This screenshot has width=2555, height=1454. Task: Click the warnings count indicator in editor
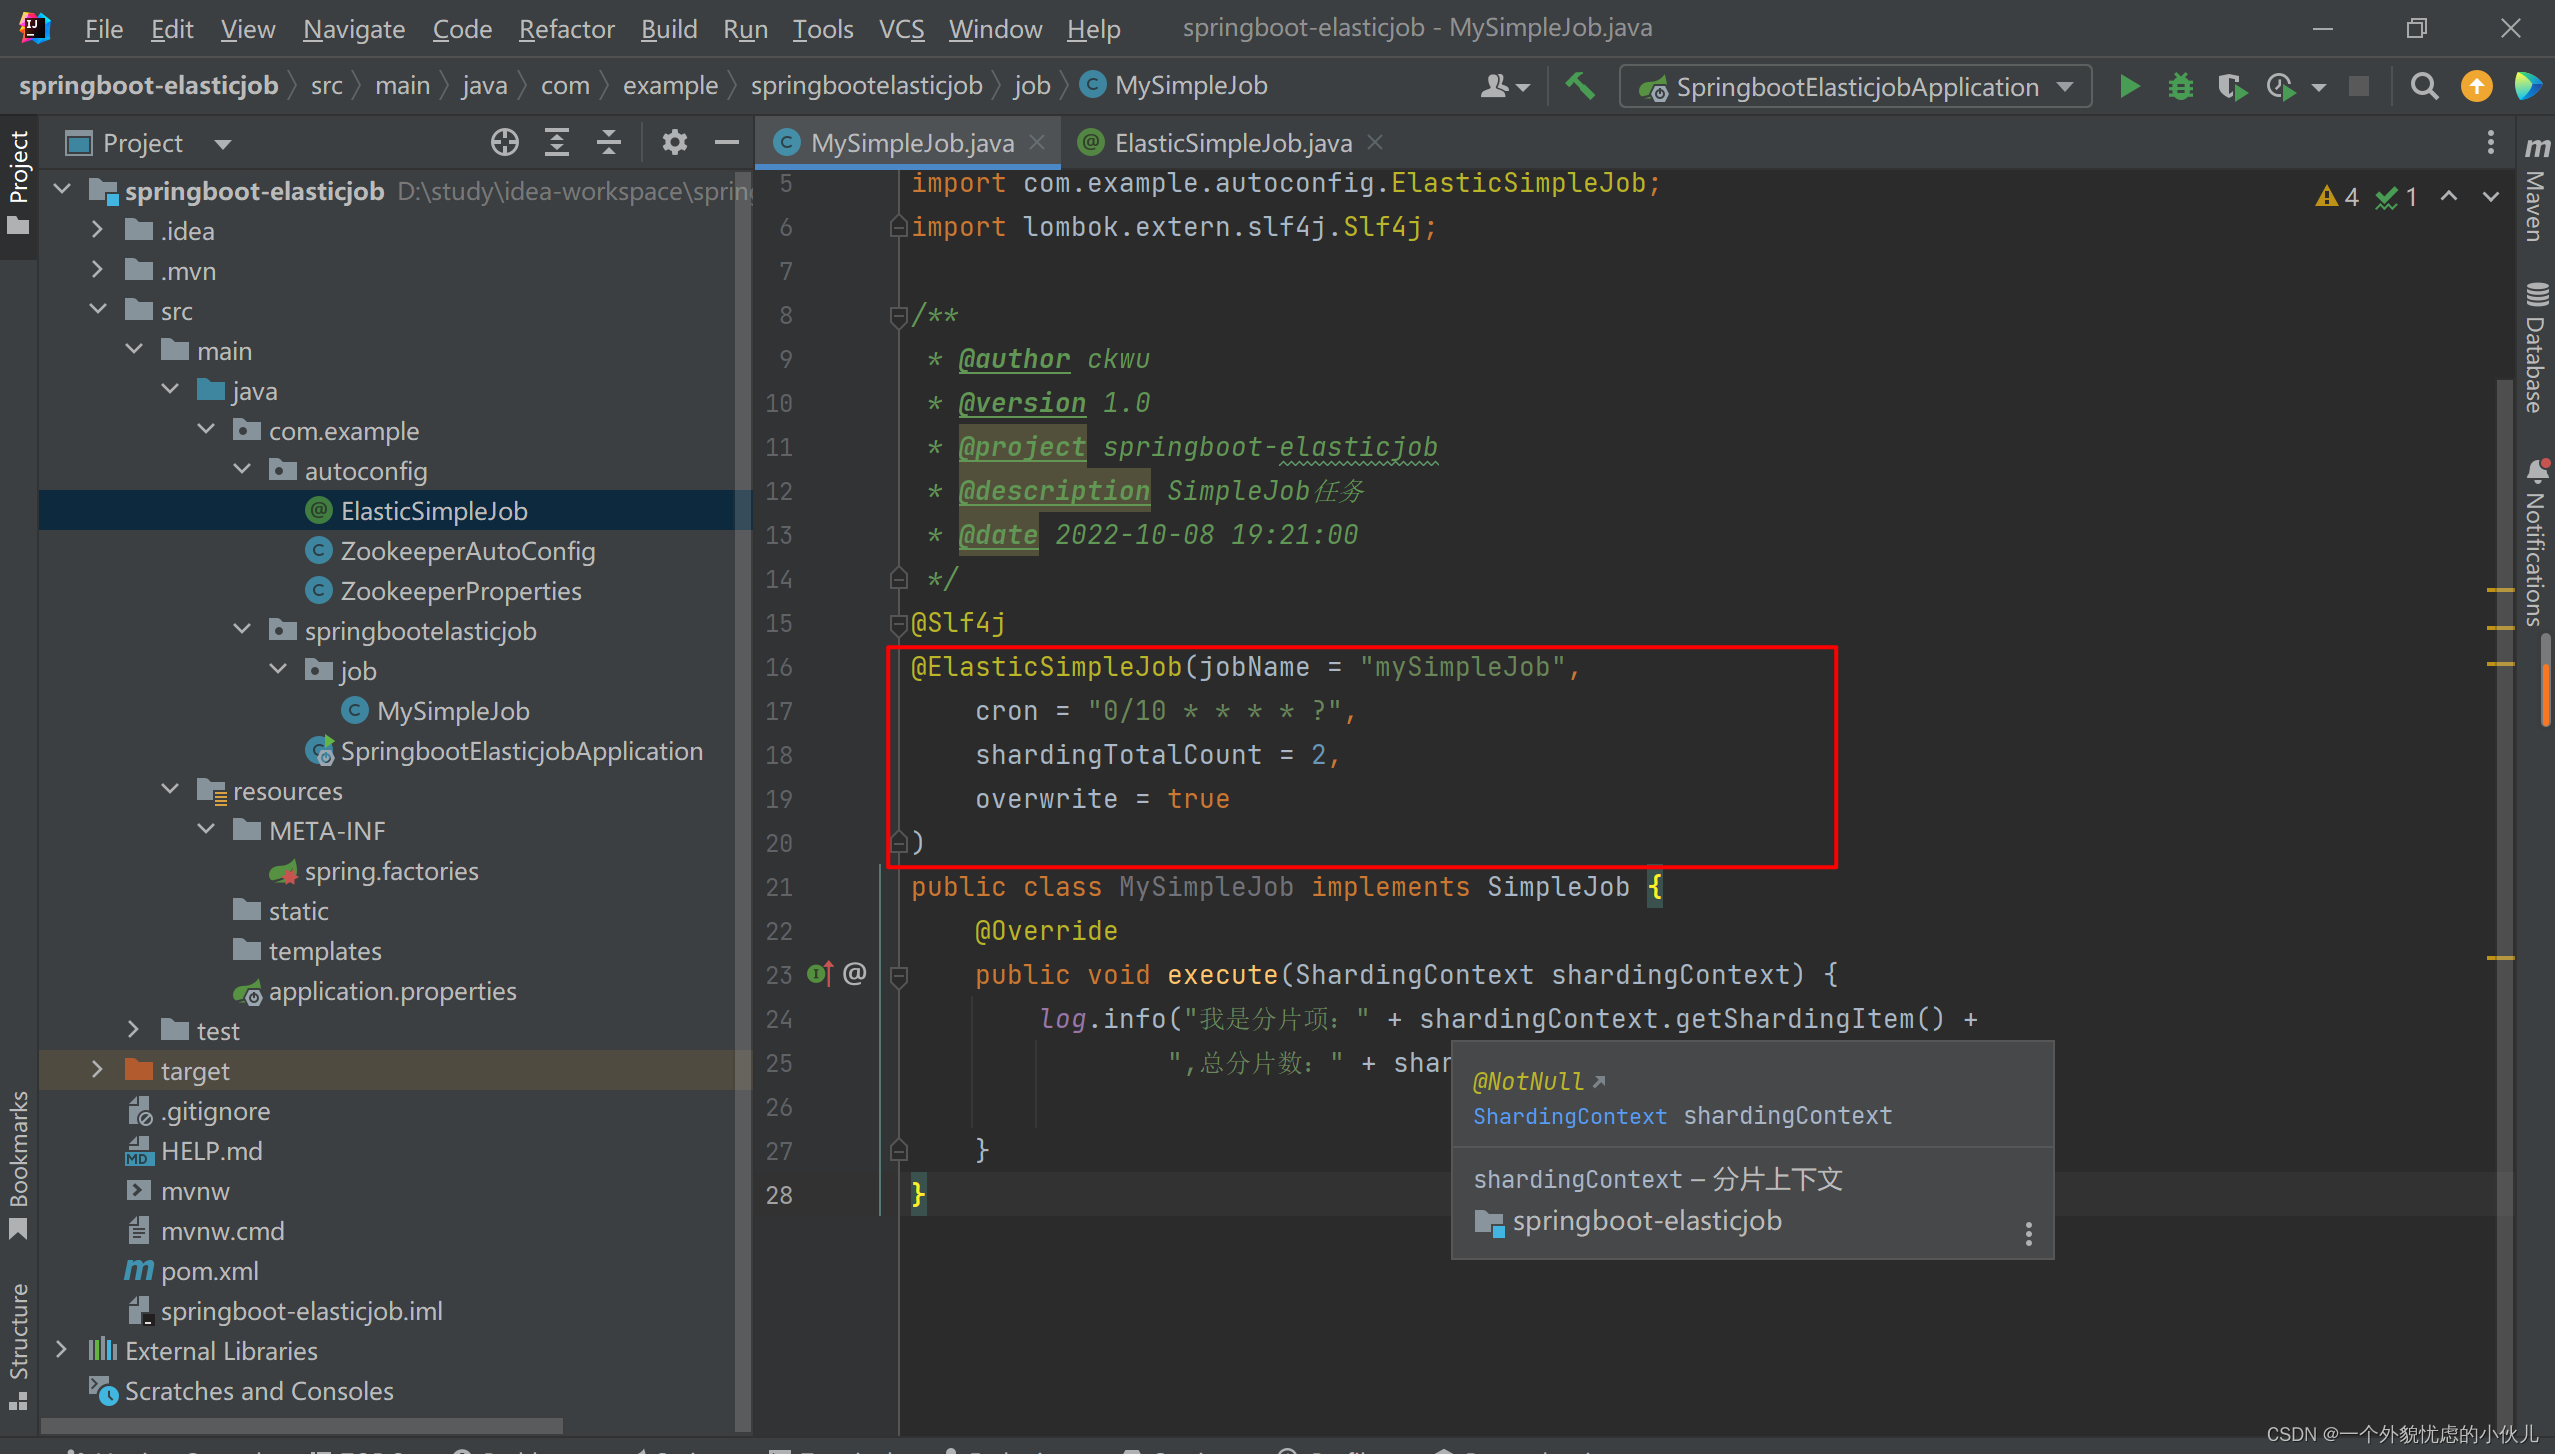(2337, 197)
